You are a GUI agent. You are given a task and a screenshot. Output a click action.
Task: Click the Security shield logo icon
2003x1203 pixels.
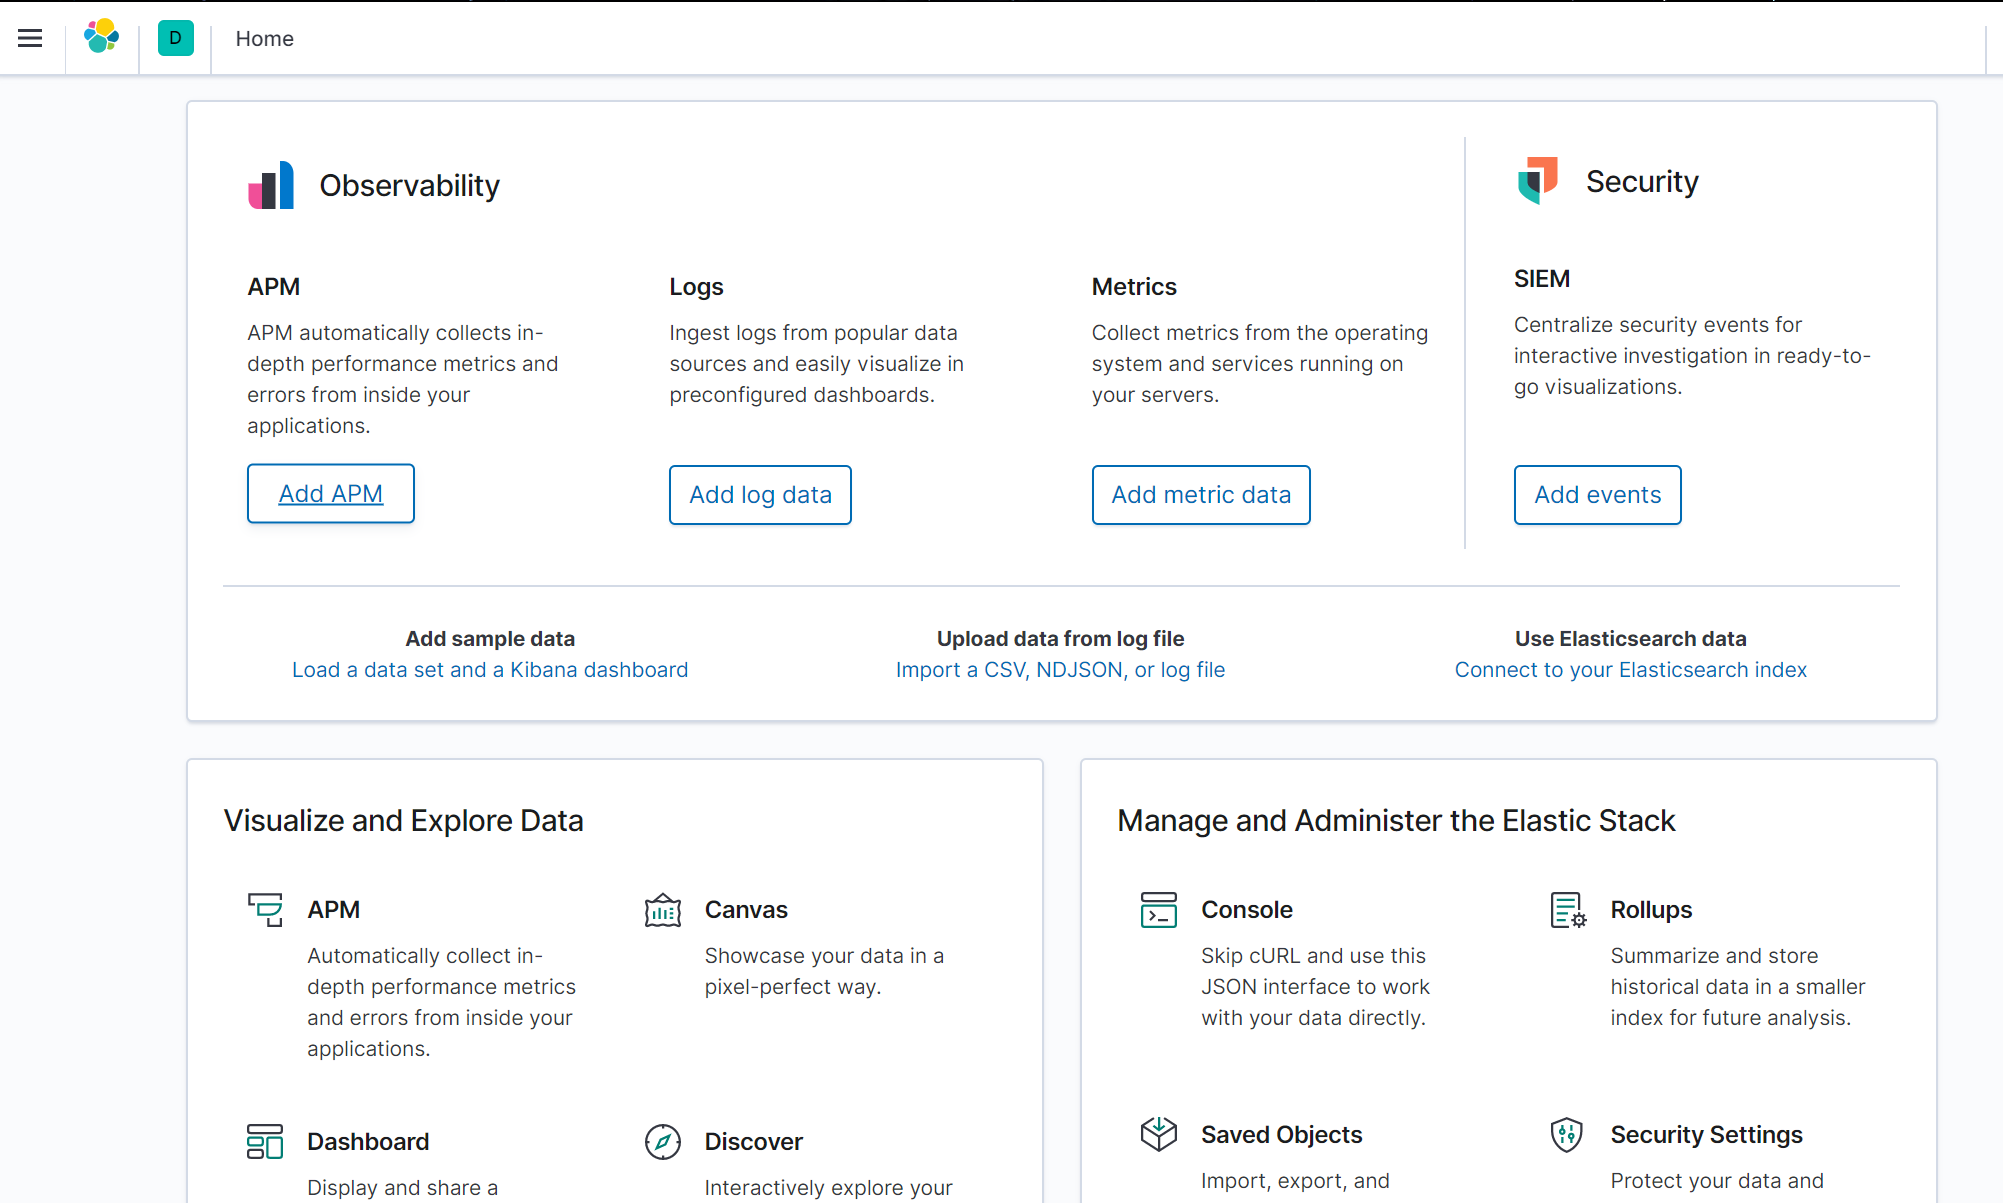[x=1538, y=181]
